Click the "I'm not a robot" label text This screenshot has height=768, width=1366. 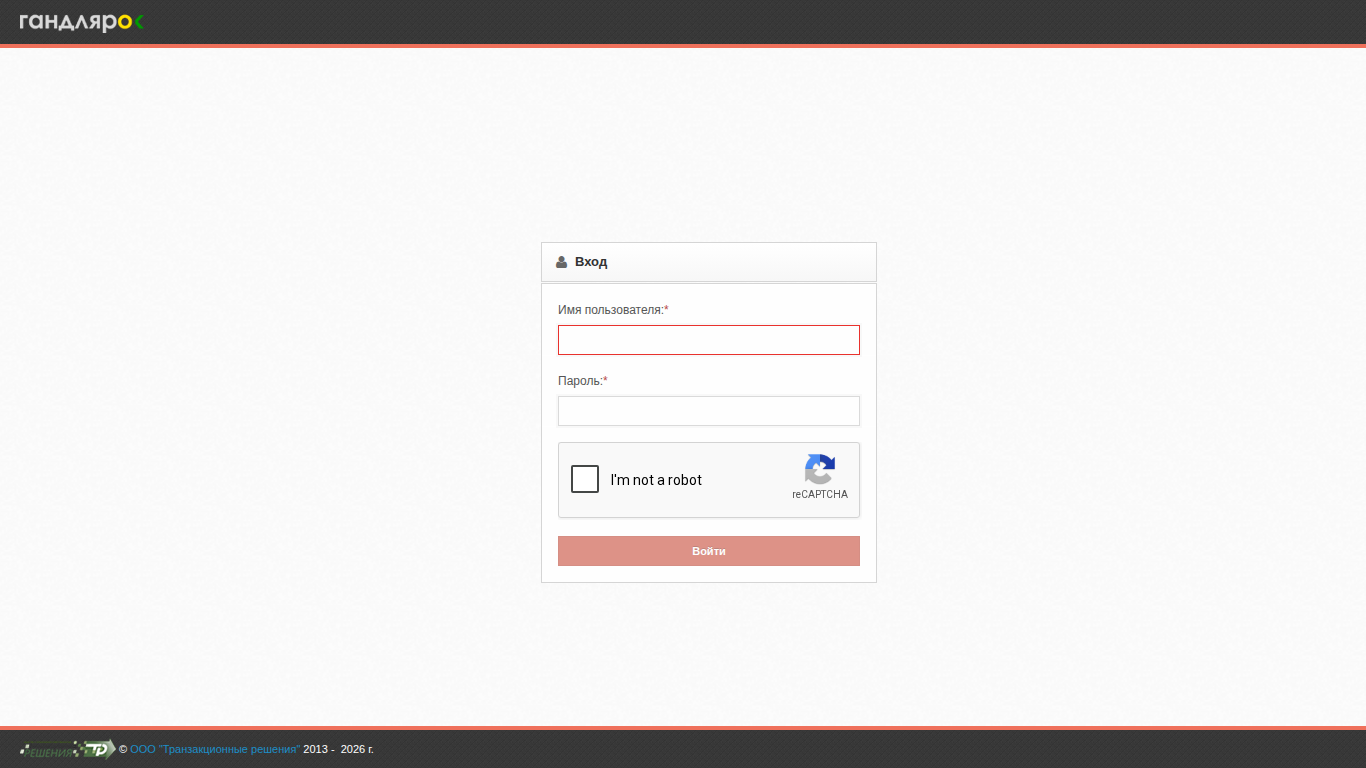click(656, 480)
